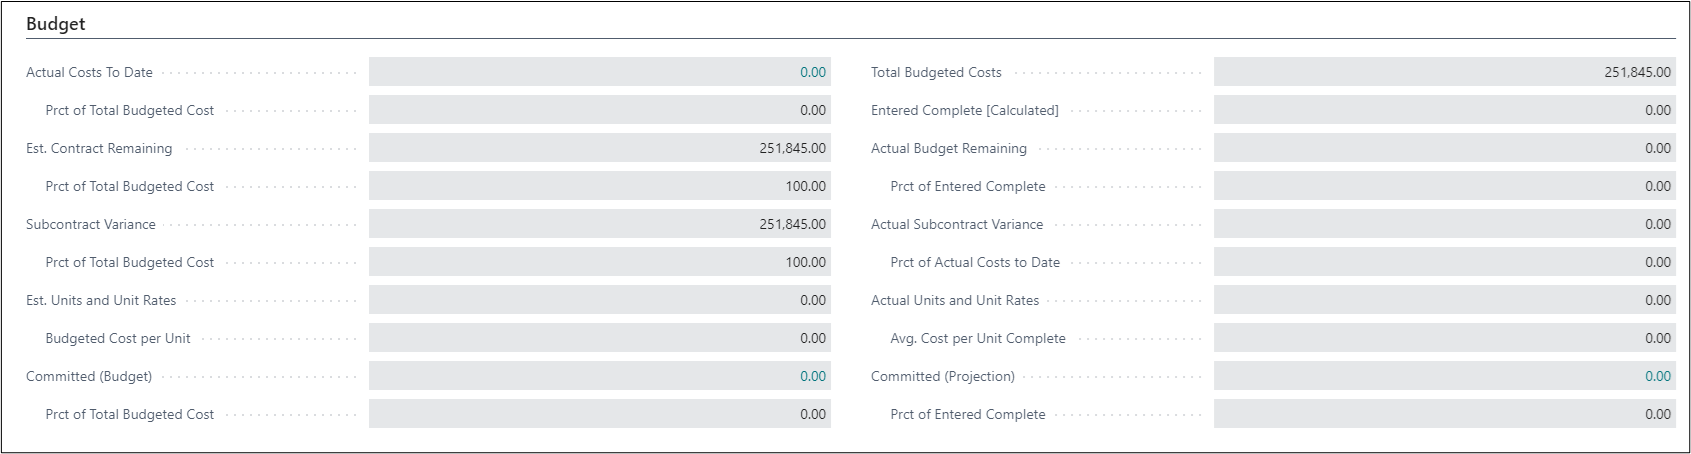Select the Actual Units and Unit Rates field
The width and height of the screenshot is (1691, 454).
(1444, 300)
